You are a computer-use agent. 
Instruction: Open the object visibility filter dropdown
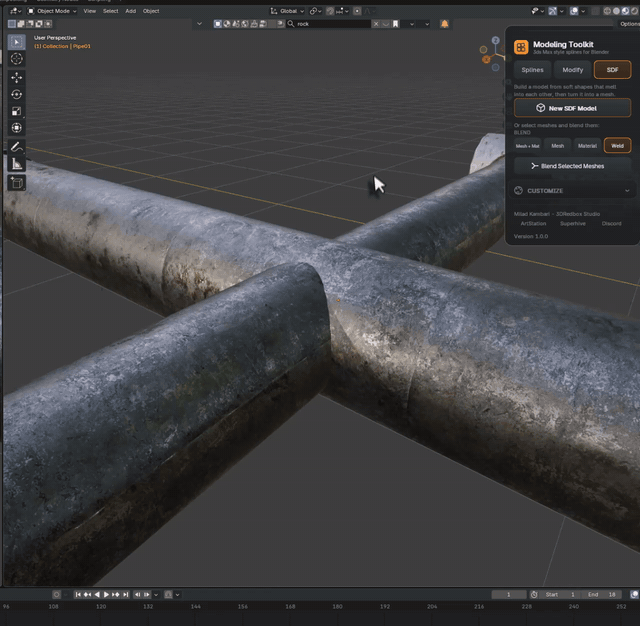click(x=537, y=11)
